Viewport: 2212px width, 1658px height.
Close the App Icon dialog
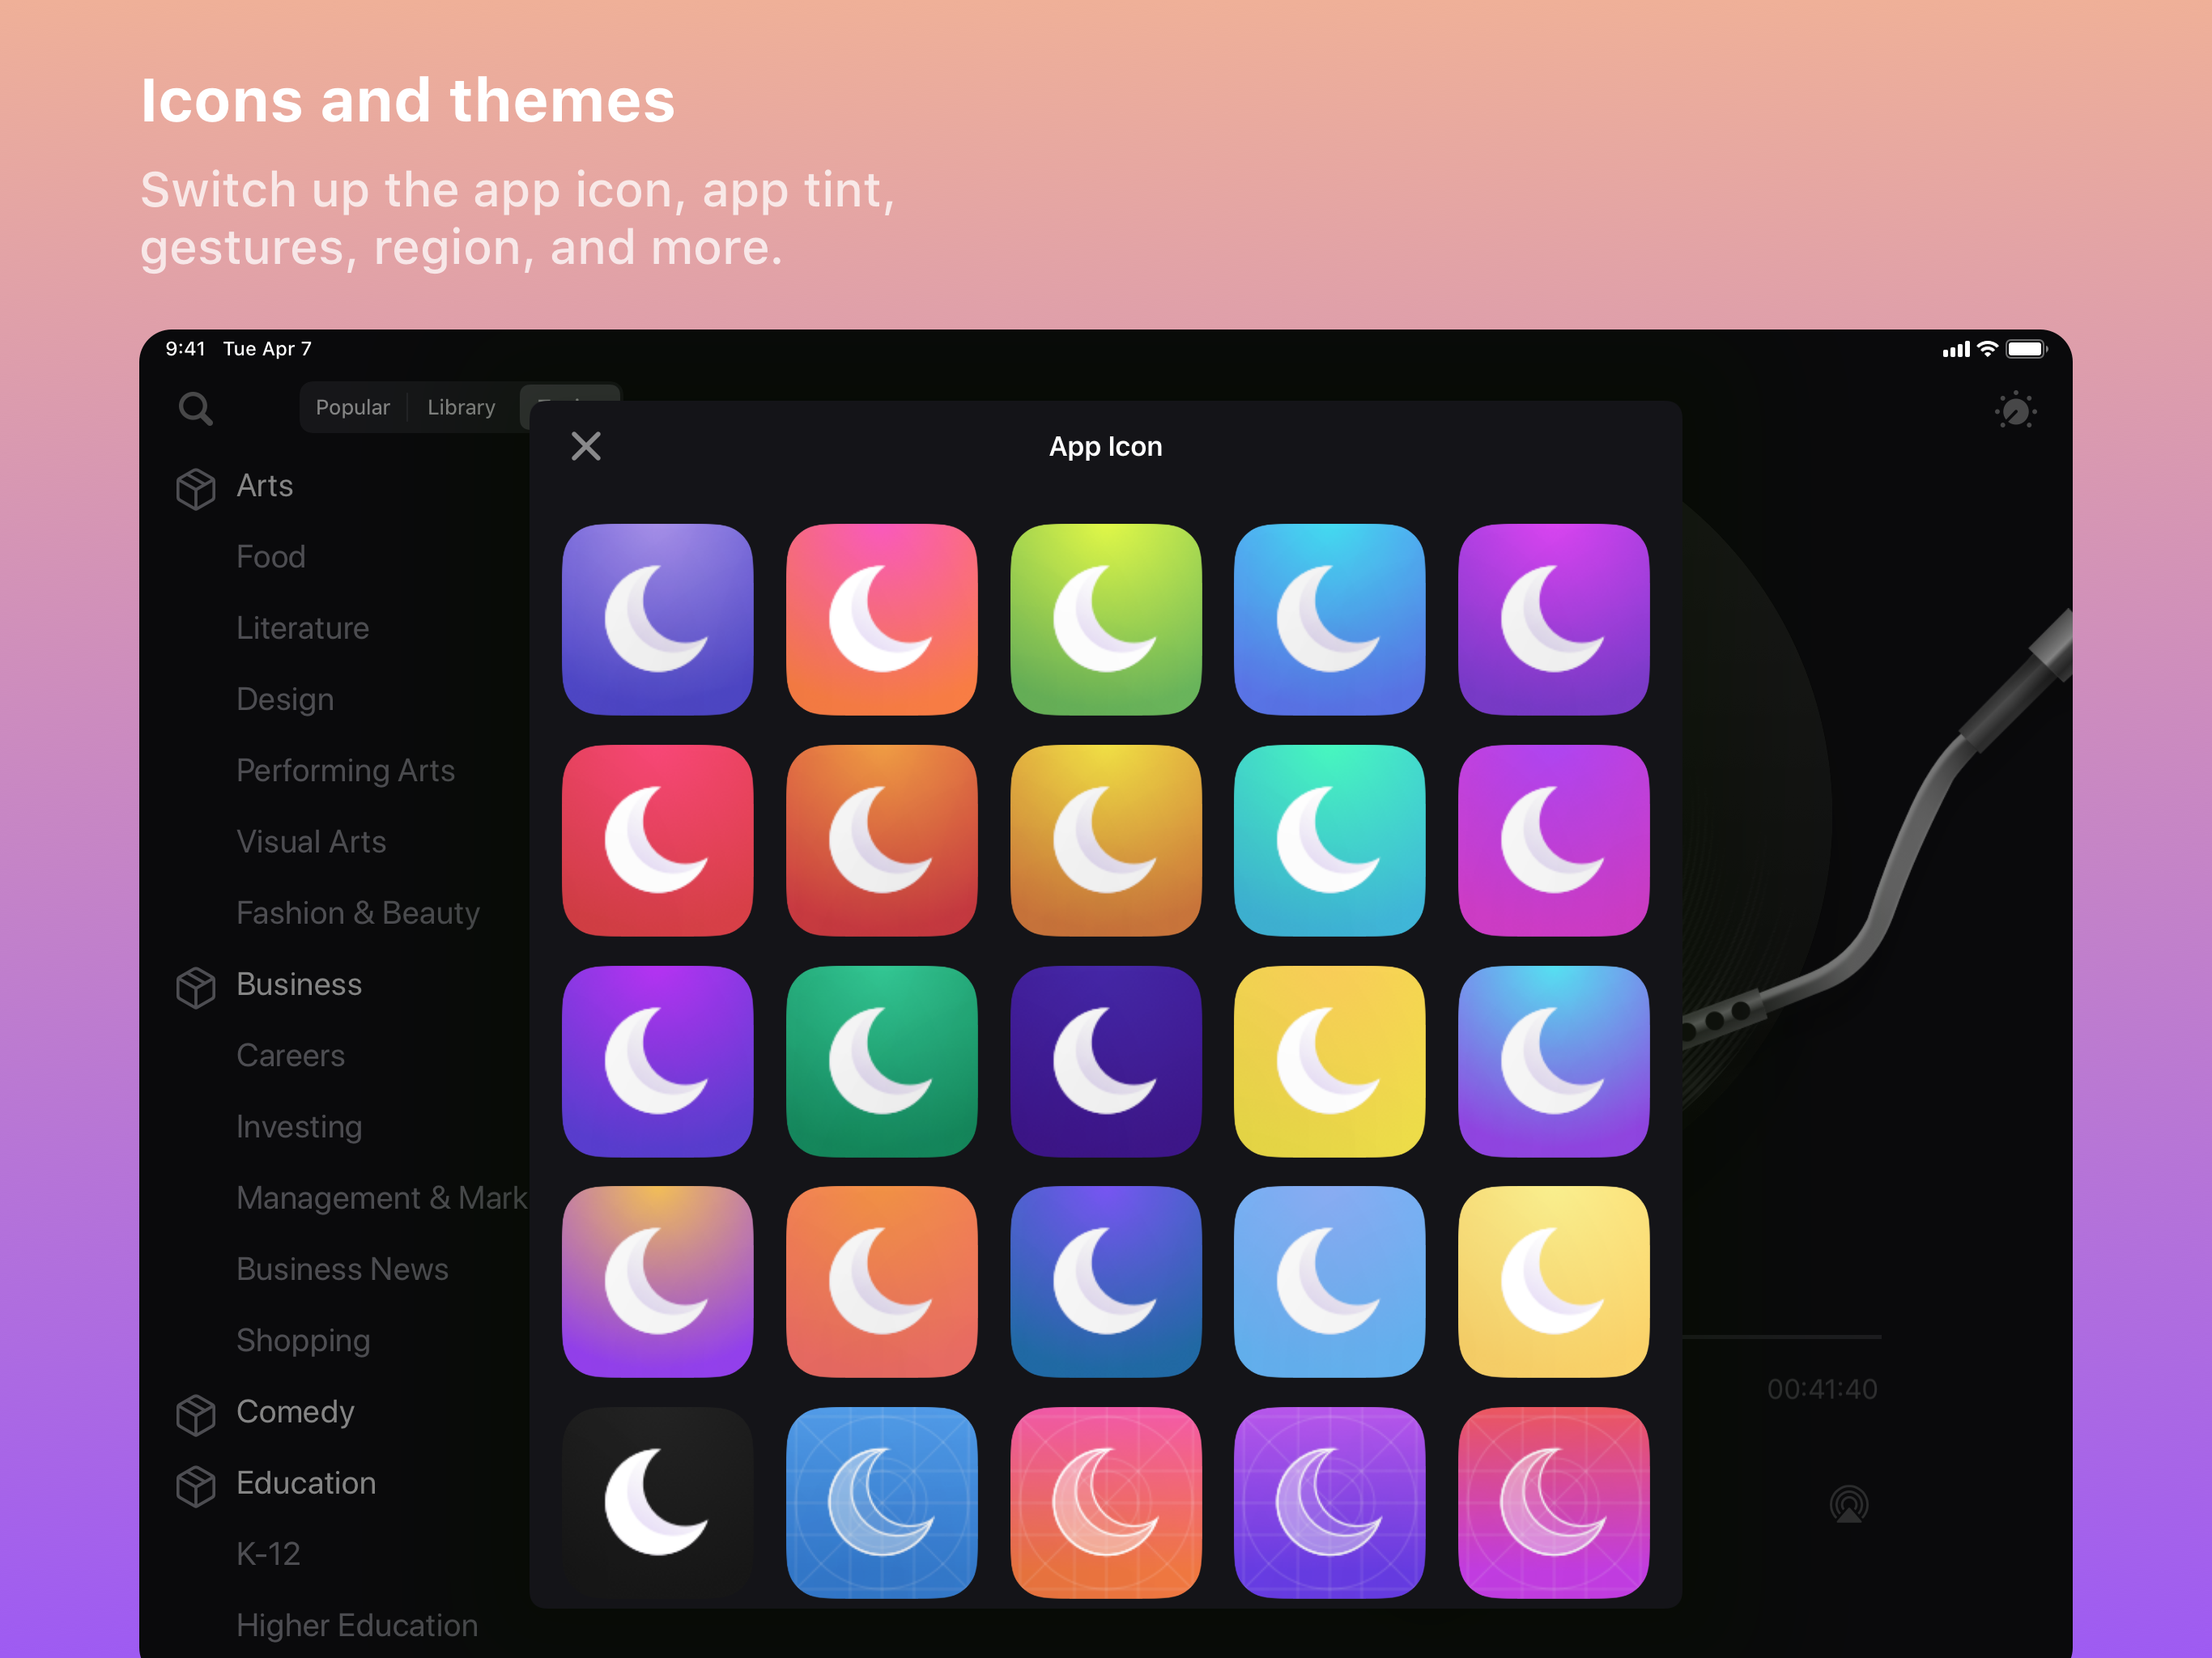point(586,446)
